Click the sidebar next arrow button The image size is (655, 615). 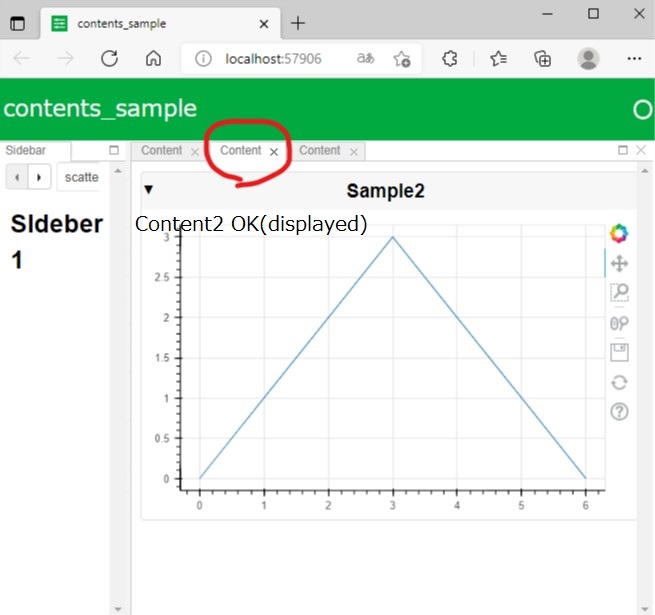pos(39,177)
